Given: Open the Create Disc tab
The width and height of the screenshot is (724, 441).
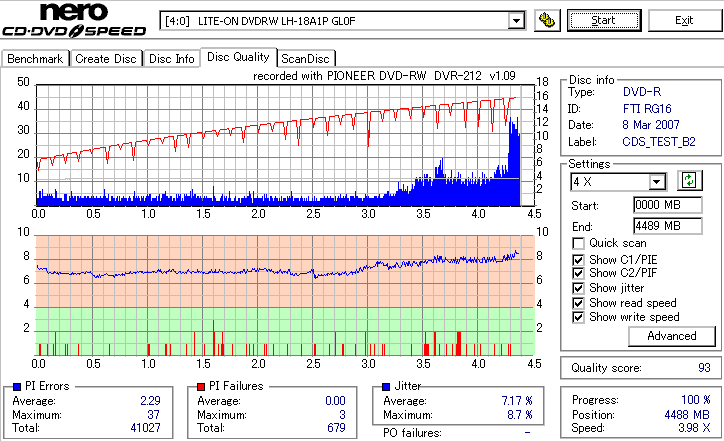Looking at the screenshot, I should 106,59.
